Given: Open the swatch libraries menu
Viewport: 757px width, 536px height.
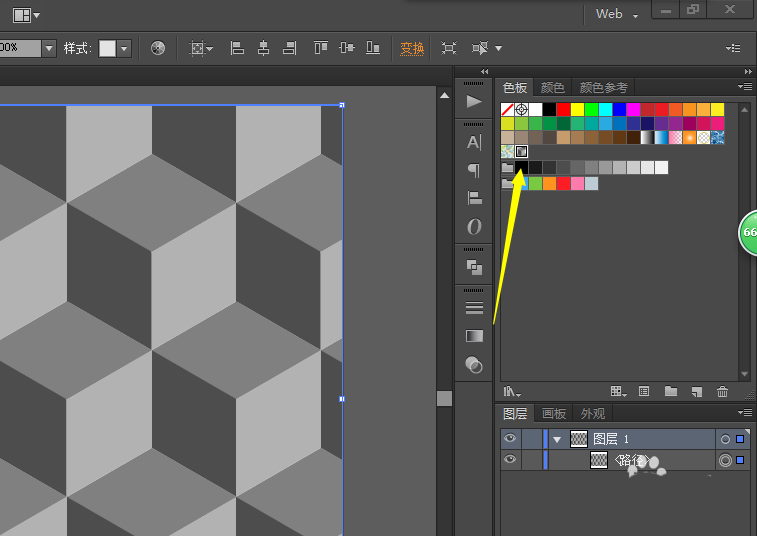Looking at the screenshot, I should [512, 391].
